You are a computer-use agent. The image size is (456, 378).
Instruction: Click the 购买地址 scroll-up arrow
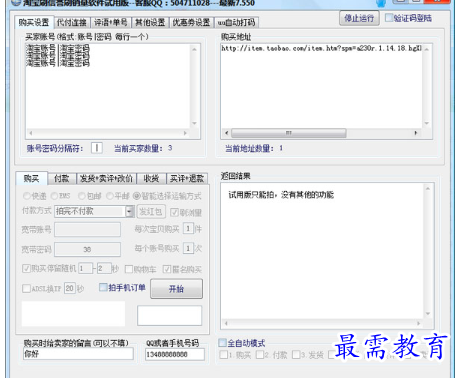pyautogui.click(x=427, y=49)
